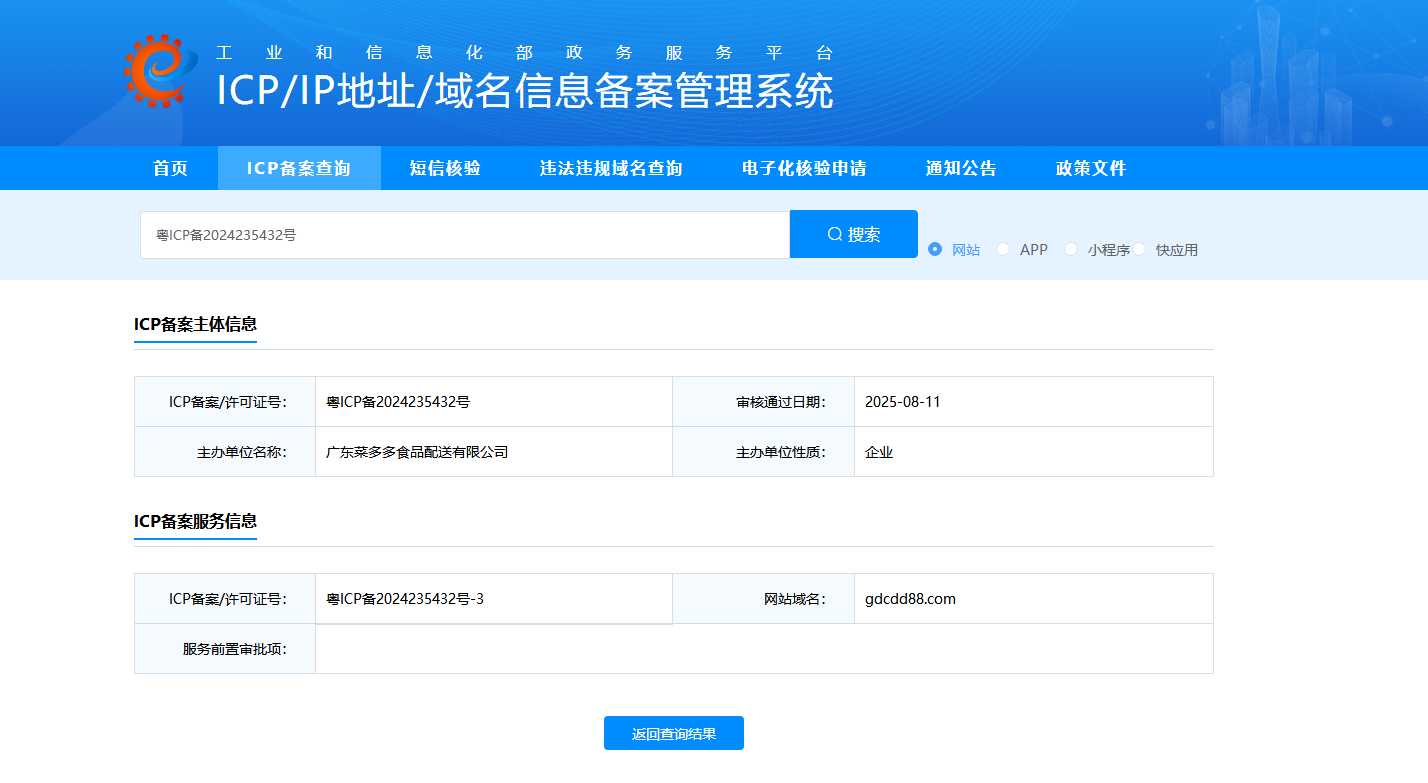Click the 主办单位名称 label
The image size is (1428, 783).
(242, 452)
